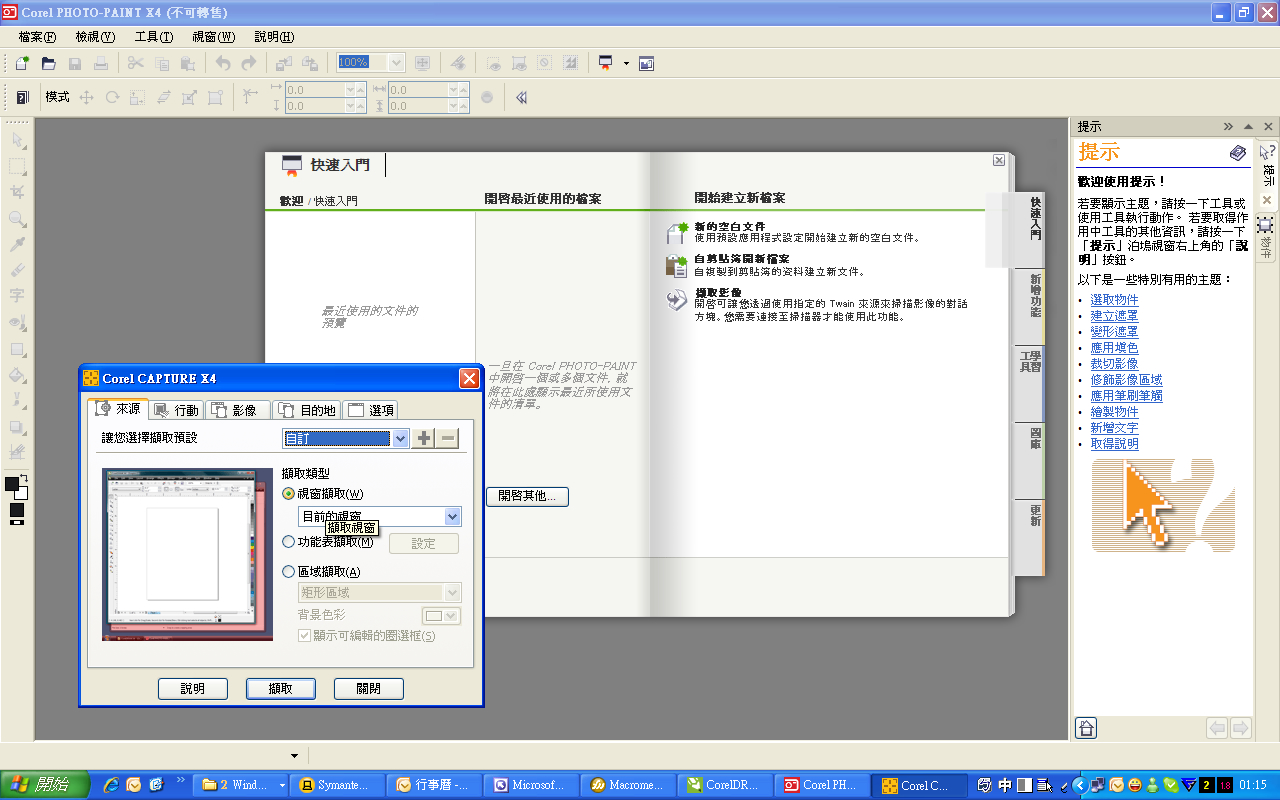The width and height of the screenshot is (1280, 800).
Task: Select the Drop Shadow tool
Action: (x=17, y=427)
